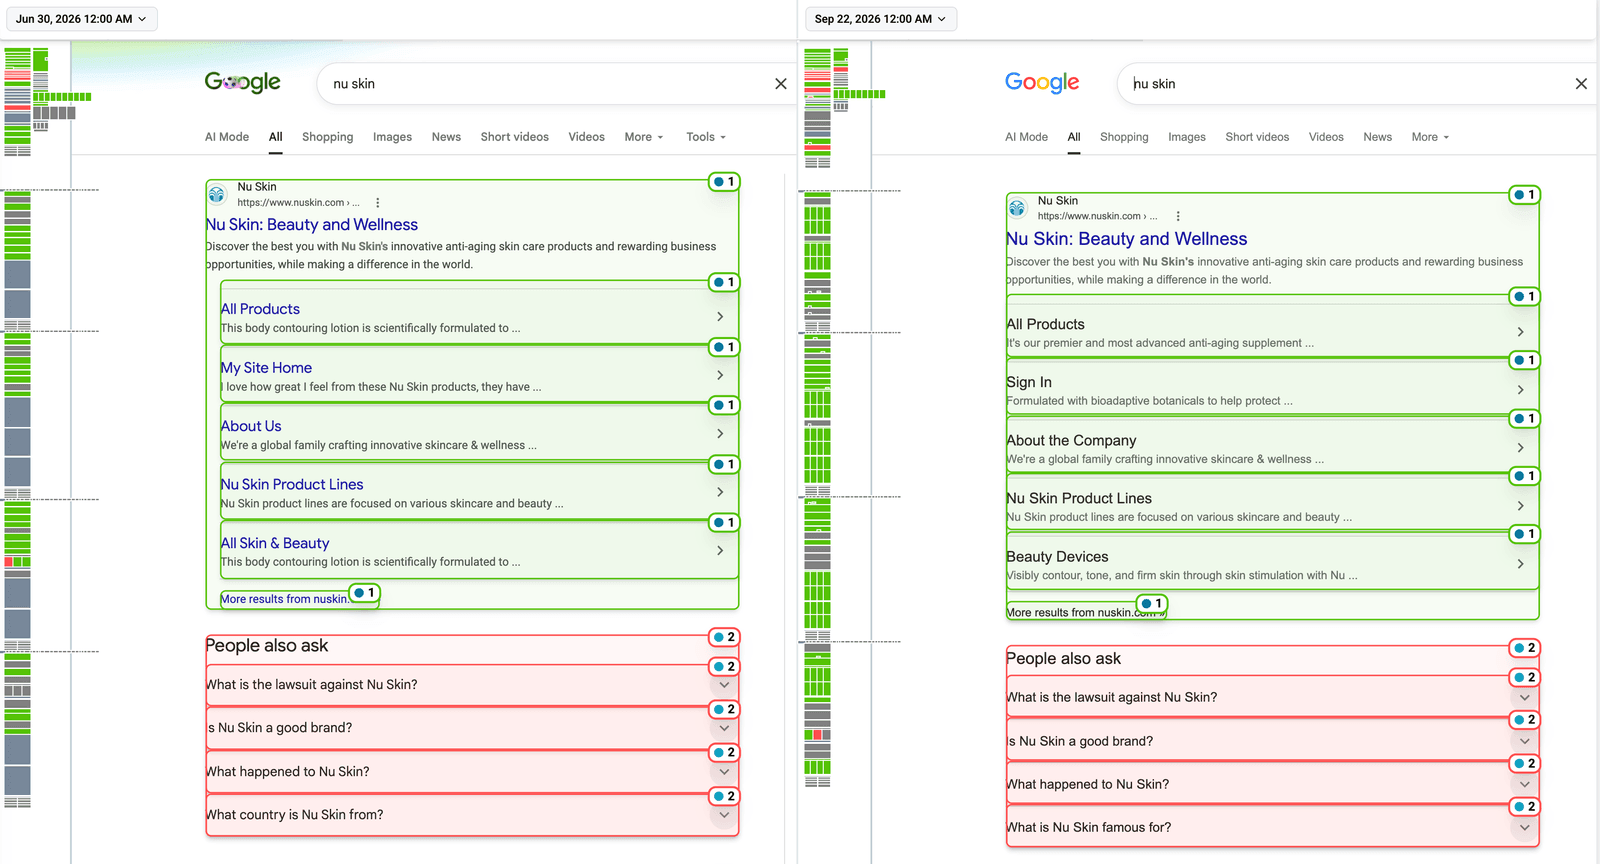Viewport: 1600px width, 864px height.
Task: Go to the News tab in the Sep 22 snapshot
Action: (x=1377, y=137)
